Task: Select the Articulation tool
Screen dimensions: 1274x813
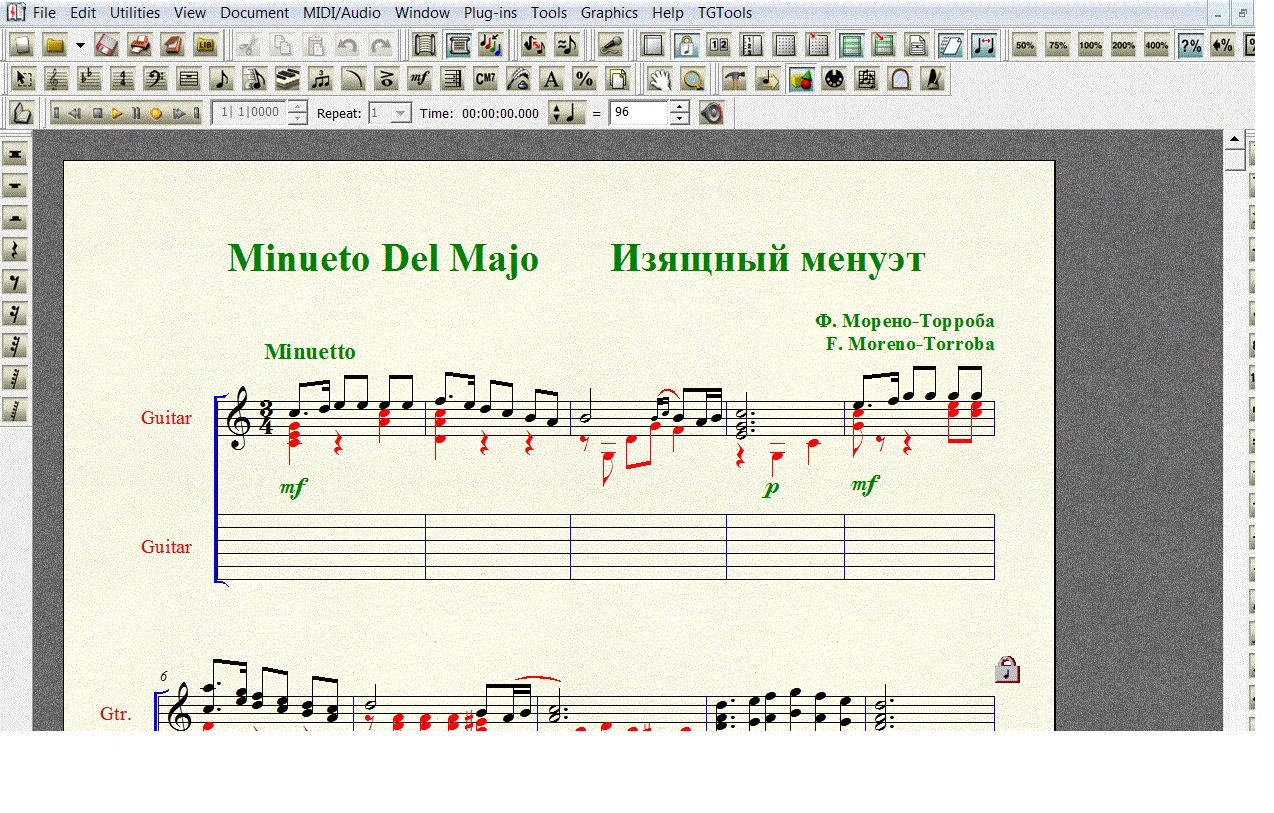Action: pyautogui.click(x=386, y=79)
